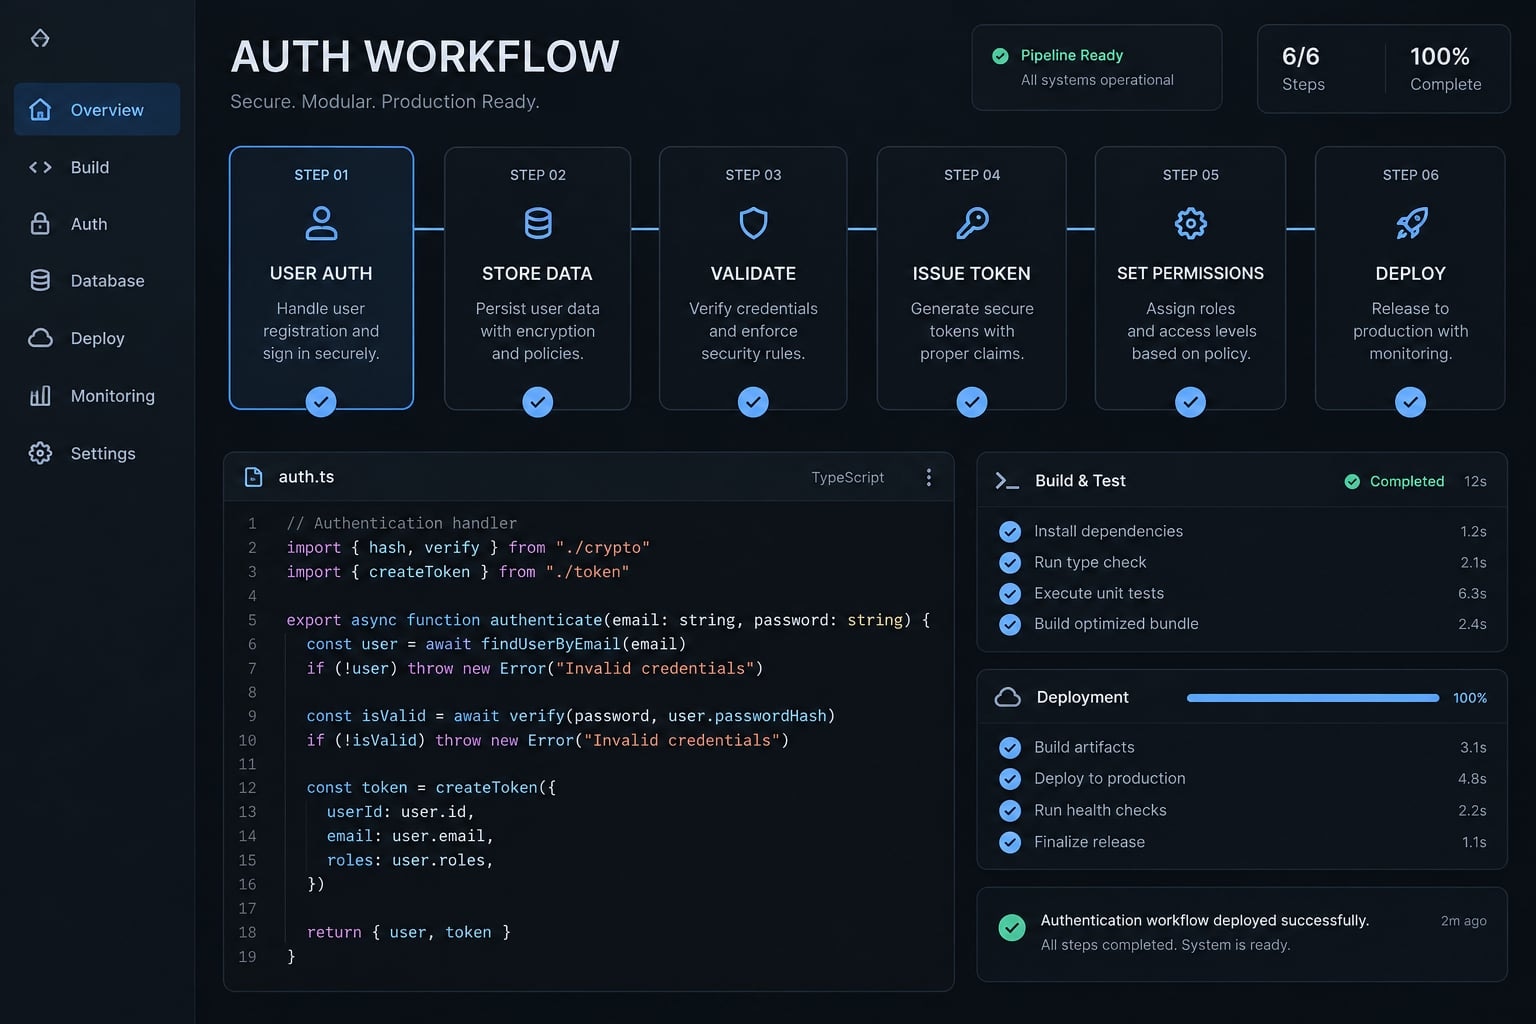Click the TypeScript language label
The image size is (1536, 1024).
click(848, 477)
